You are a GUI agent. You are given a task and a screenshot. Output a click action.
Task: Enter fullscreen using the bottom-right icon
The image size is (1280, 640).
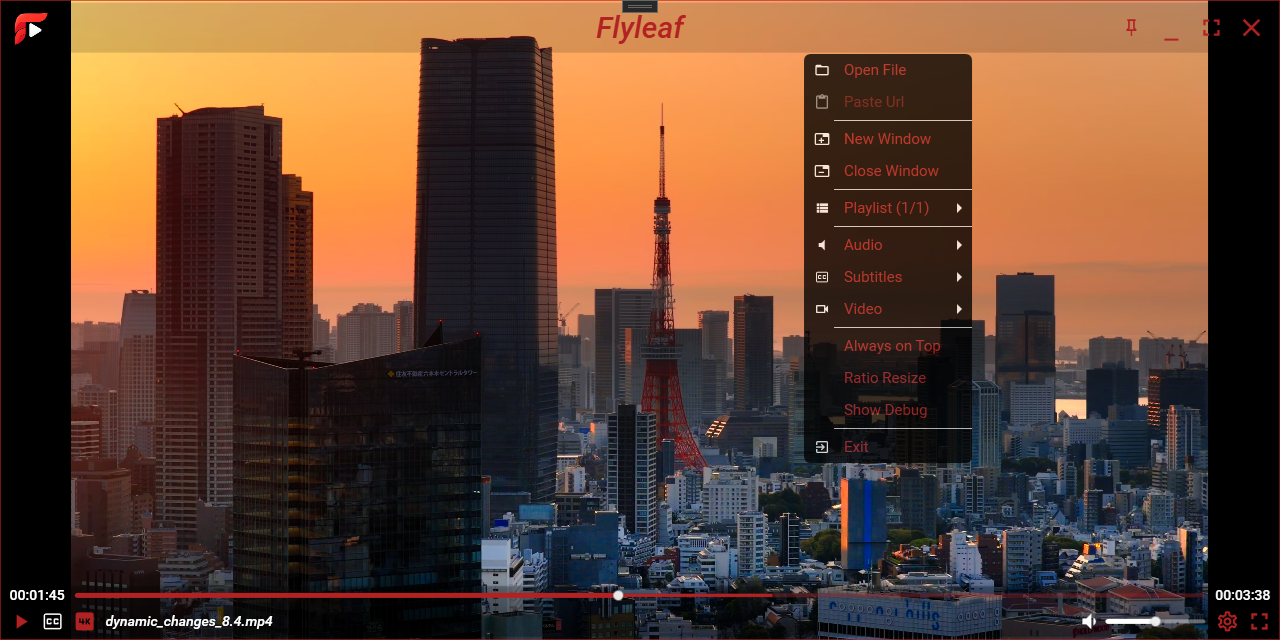tap(1259, 622)
